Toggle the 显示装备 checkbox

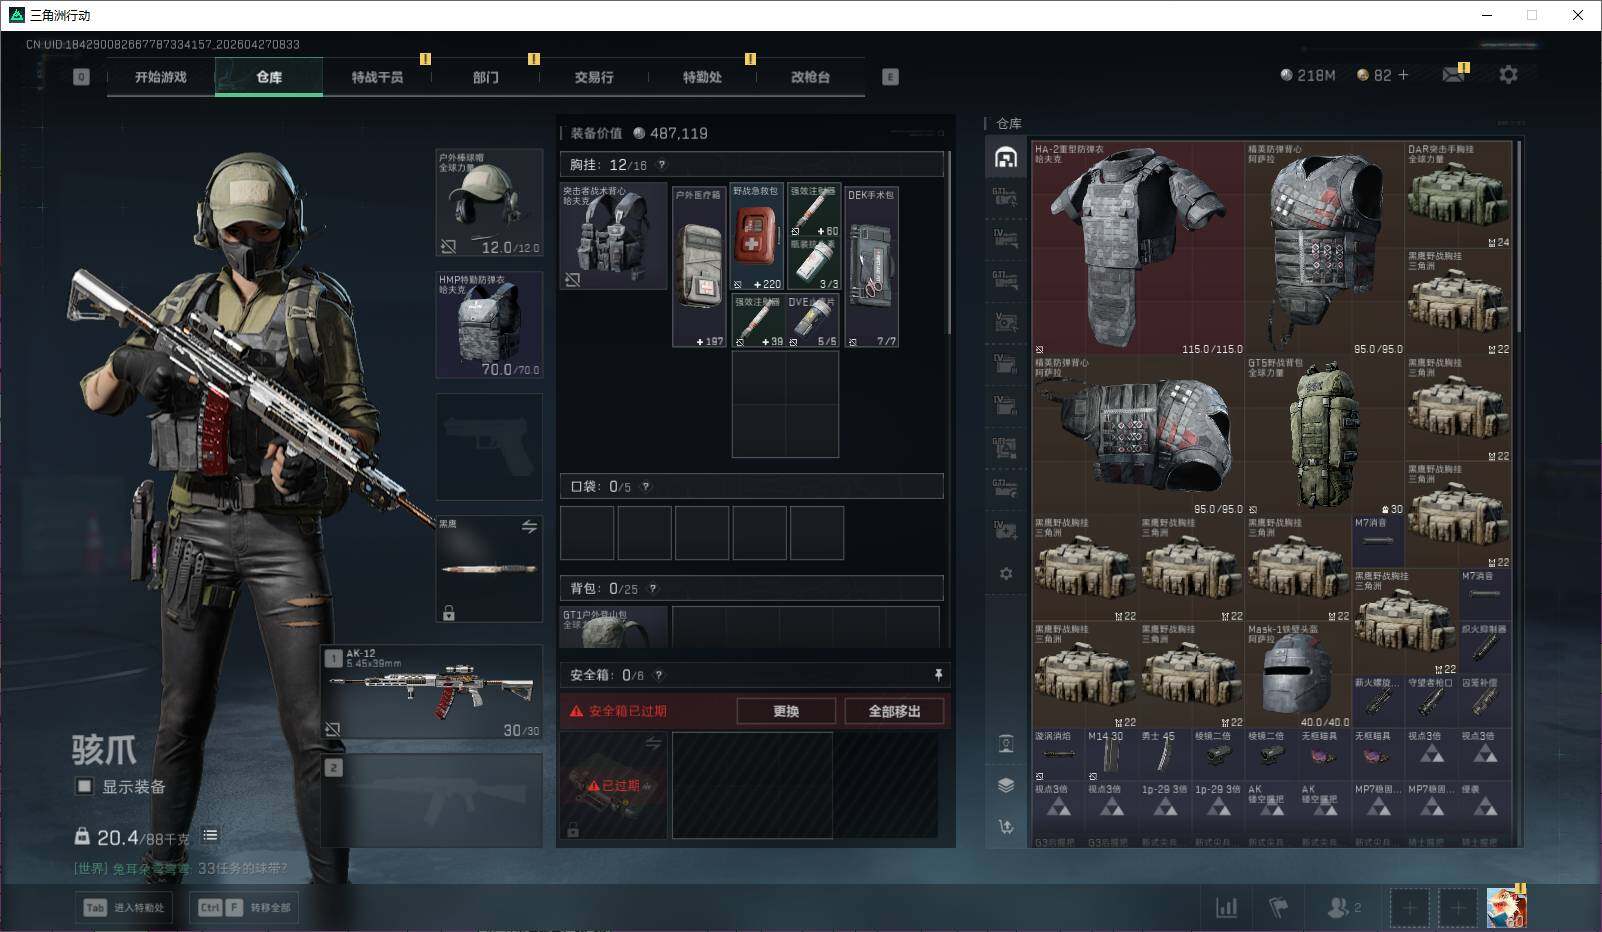tap(84, 786)
